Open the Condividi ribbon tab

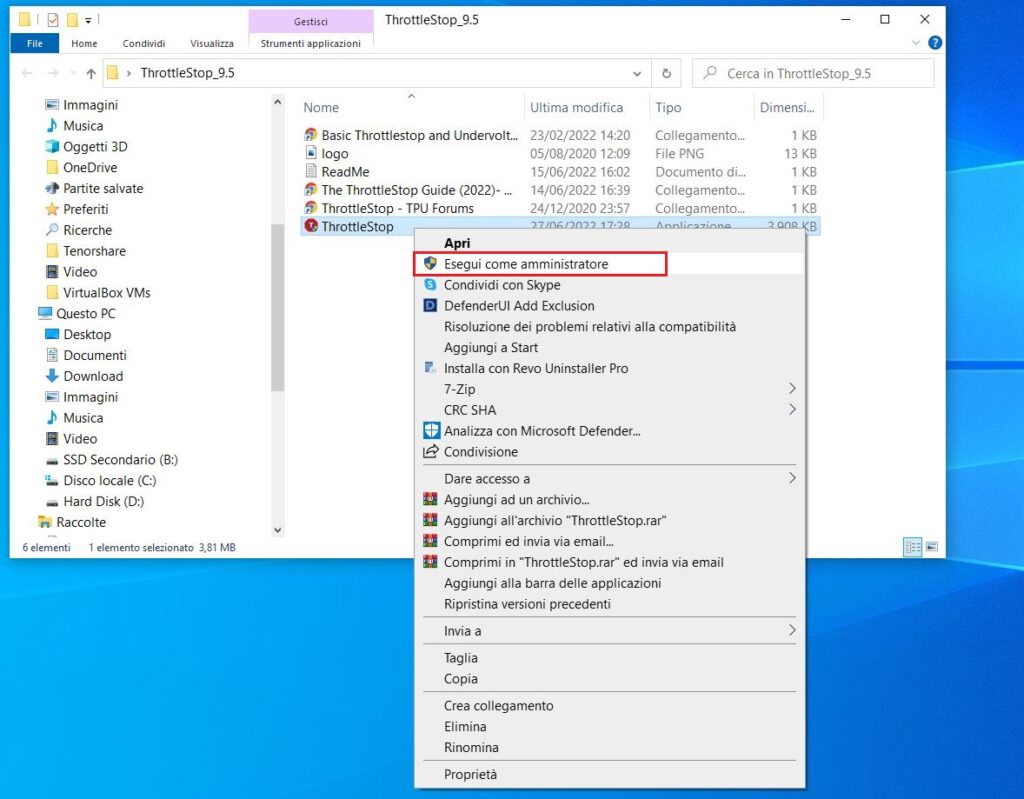[x=144, y=43]
